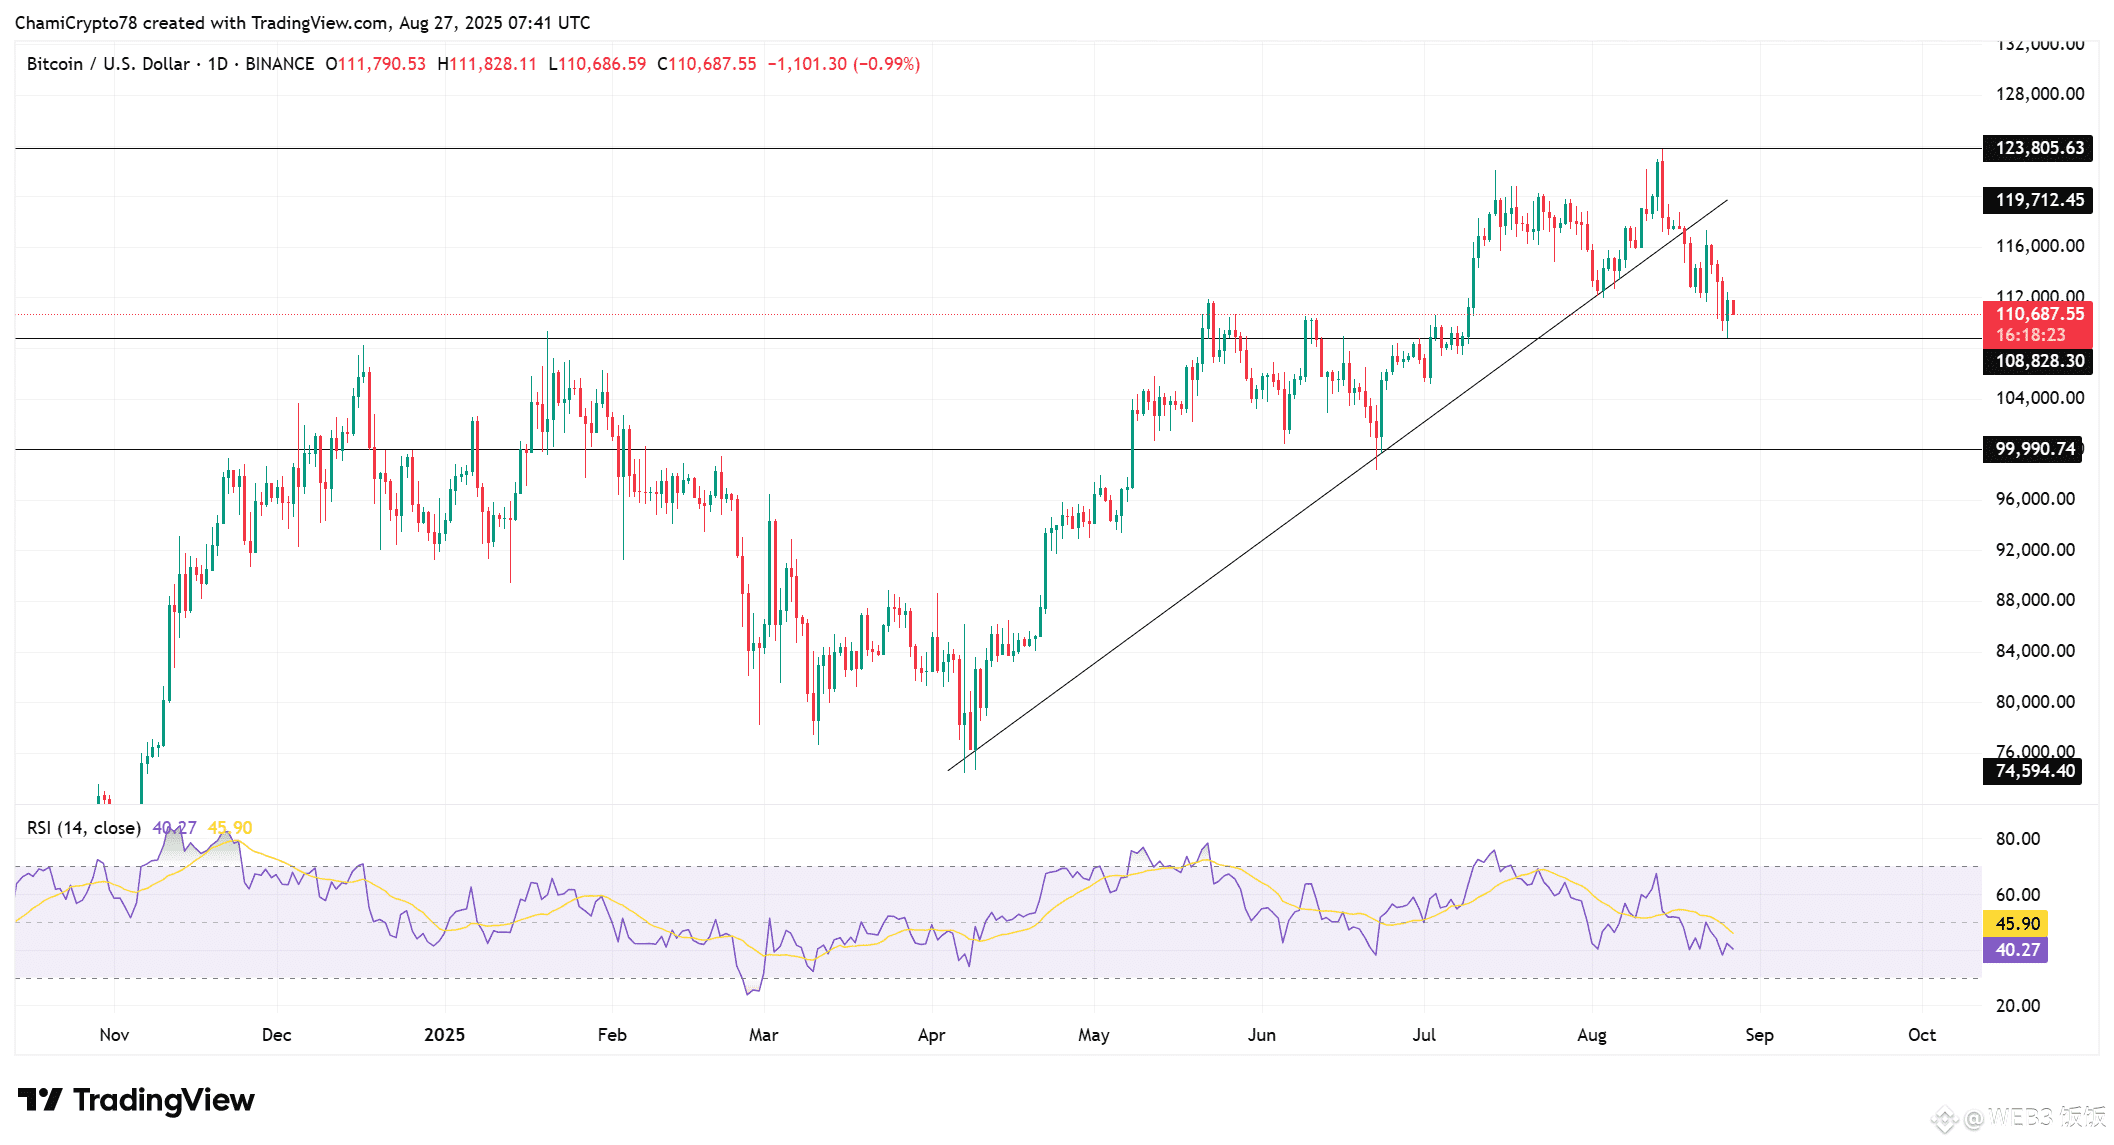Select the Aug label on time axis
2114x1145 pixels.
pyautogui.click(x=1591, y=1035)
